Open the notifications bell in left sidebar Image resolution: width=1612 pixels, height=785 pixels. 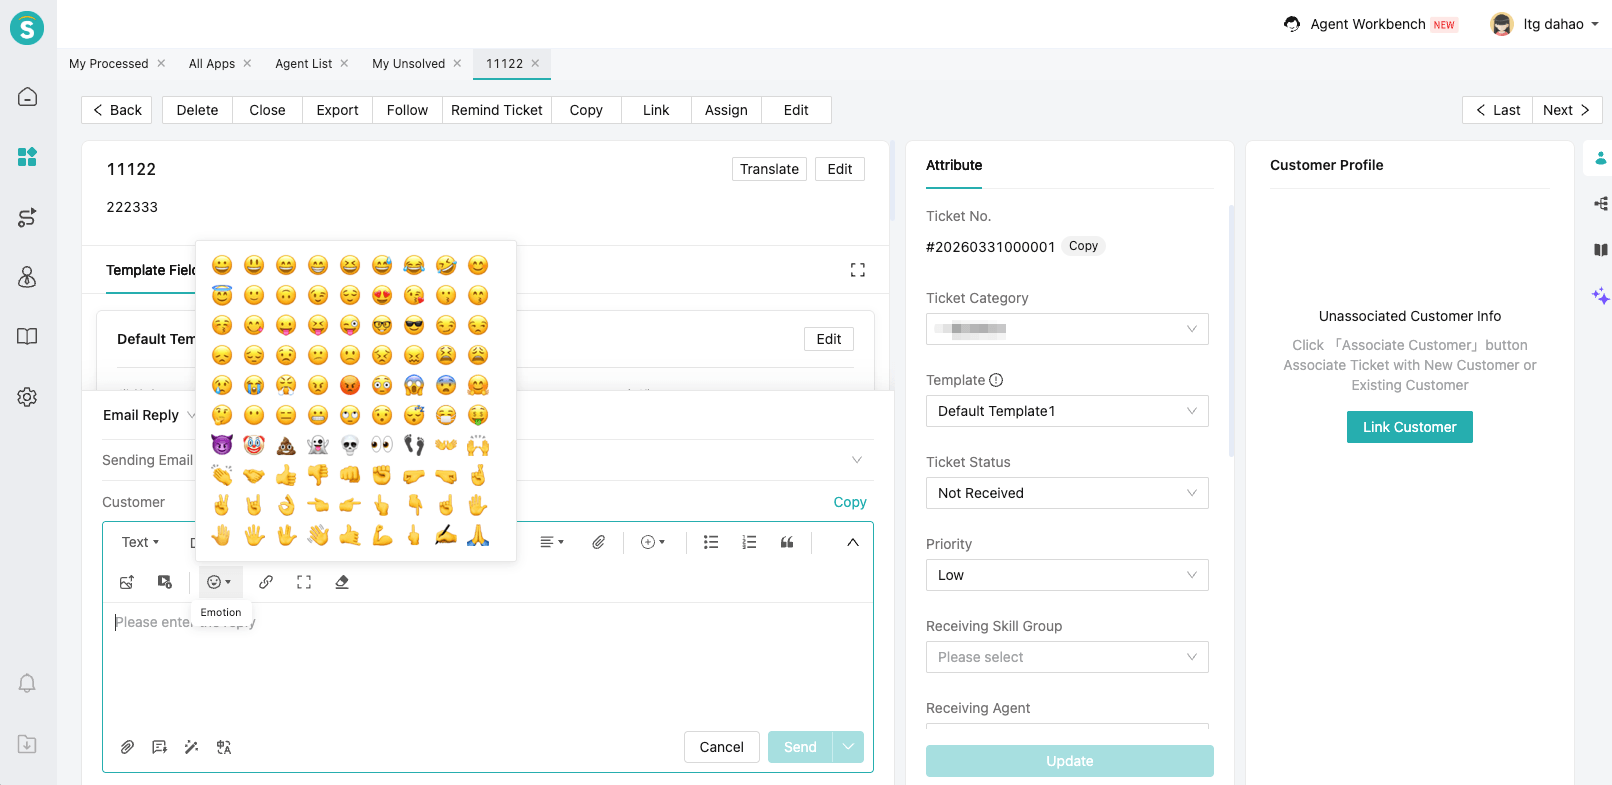pos(27,683)
